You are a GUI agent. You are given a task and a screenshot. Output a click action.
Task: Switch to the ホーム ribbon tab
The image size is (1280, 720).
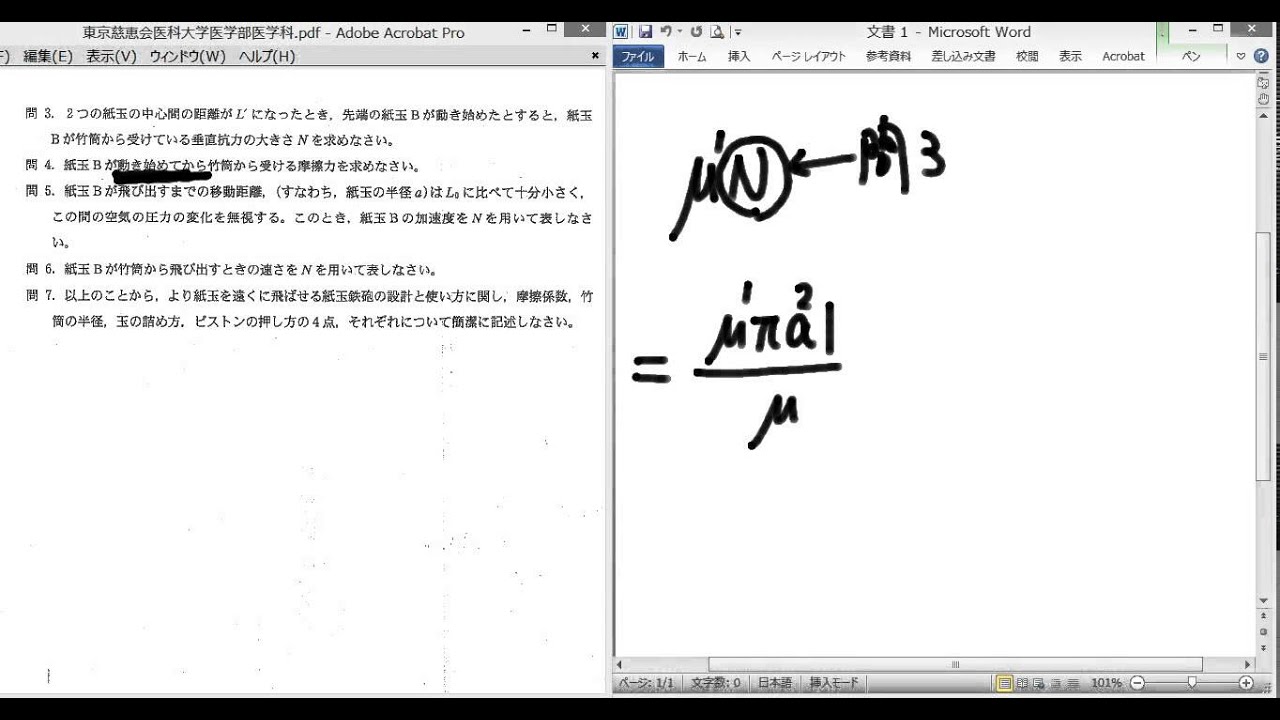click(691, 56)
